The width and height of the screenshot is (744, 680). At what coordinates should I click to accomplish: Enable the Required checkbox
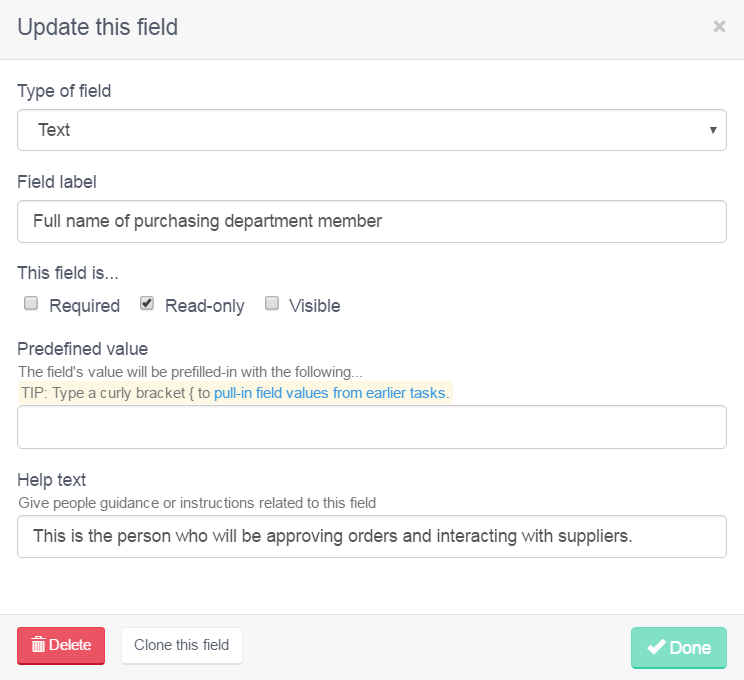pos(31,303)
